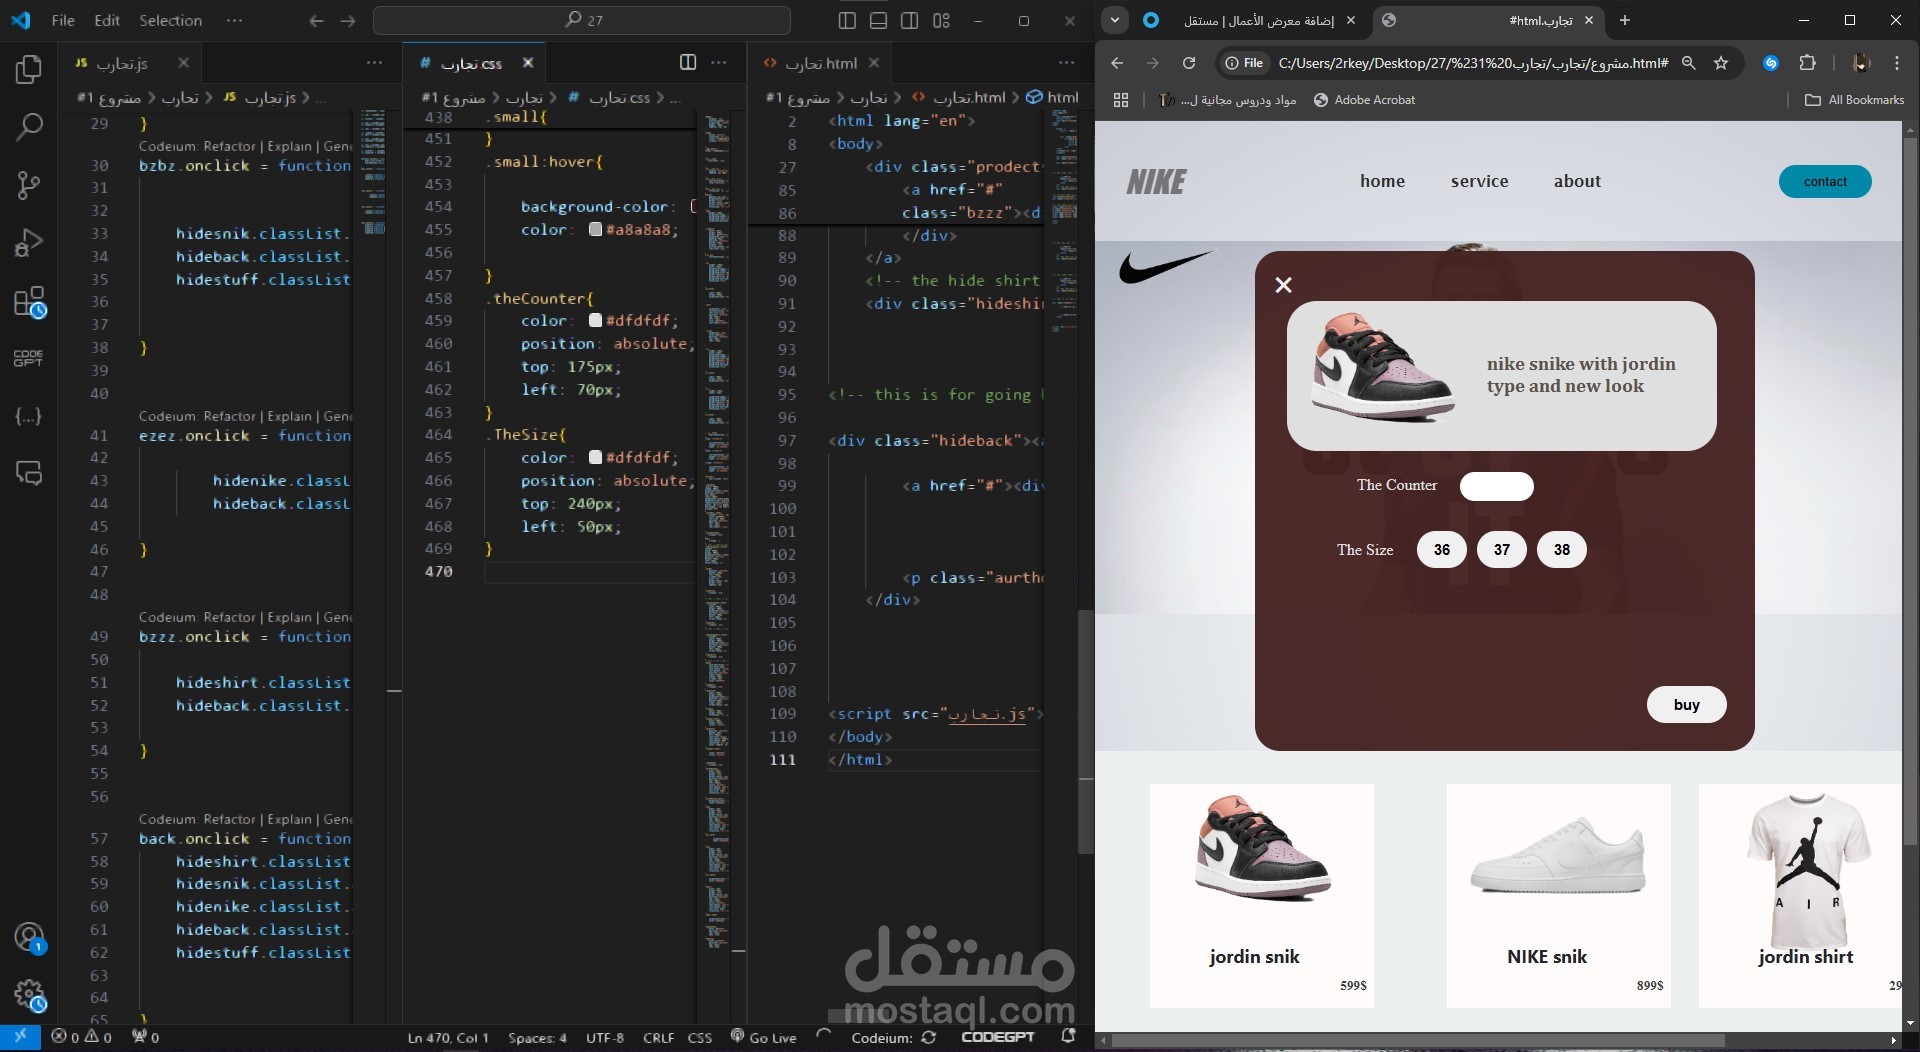Open notifications bell in status bar
Viewport: 1920px width, 1052px height.
tap(1068, 1037)
